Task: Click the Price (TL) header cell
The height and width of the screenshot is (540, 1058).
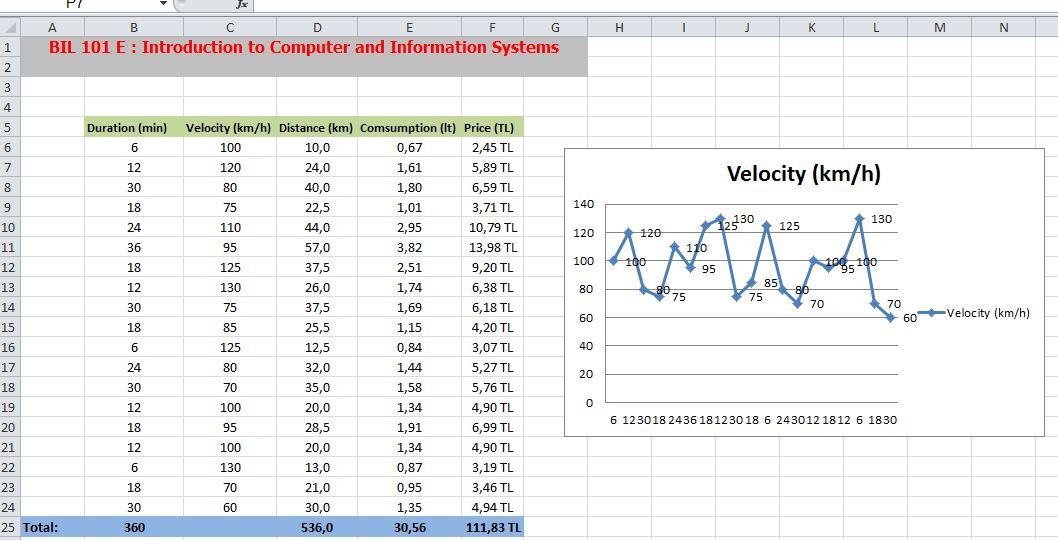Action: [493, 128]
